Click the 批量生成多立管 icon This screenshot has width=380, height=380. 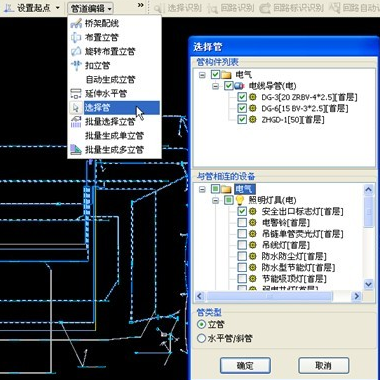pyautogui.click(x=76, y=150)
